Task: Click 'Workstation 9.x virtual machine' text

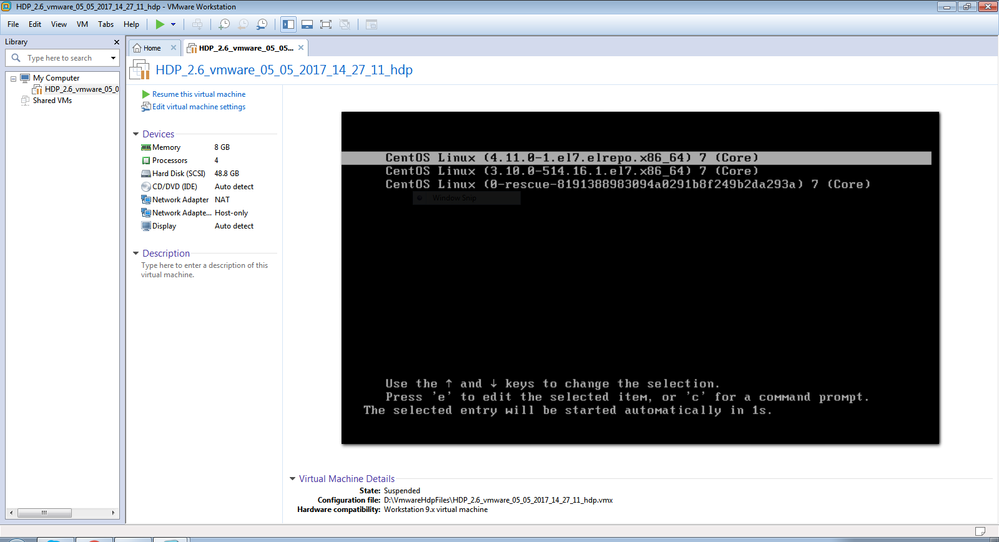Action: tap(436, 510)
